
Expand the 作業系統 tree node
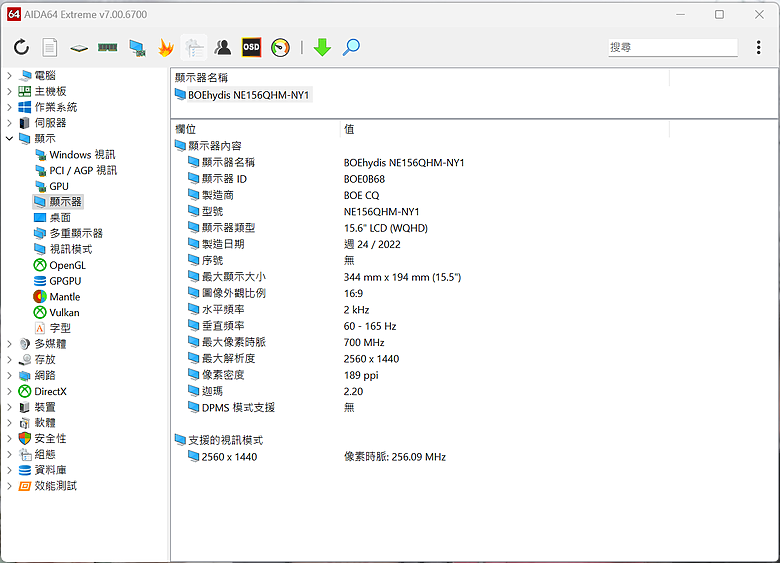click(x=9, y=107)
